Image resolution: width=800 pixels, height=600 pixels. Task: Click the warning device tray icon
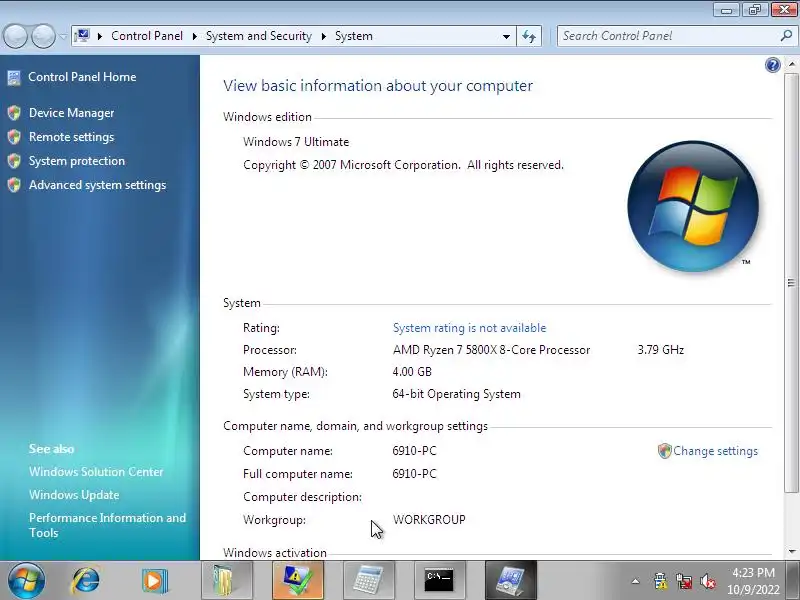[660, 581]
